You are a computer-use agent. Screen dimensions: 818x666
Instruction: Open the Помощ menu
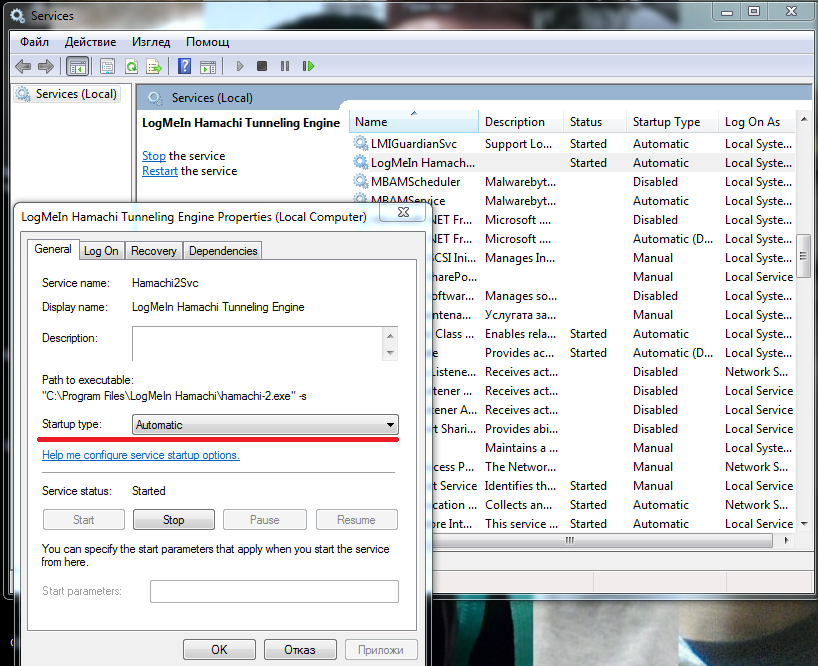(x=208, y=42)
